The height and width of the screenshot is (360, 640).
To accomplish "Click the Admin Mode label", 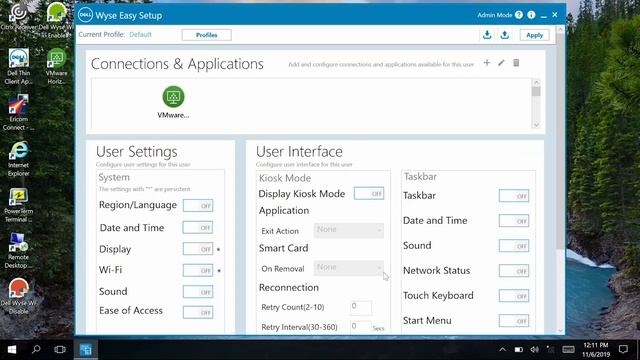I will point(495,15).
